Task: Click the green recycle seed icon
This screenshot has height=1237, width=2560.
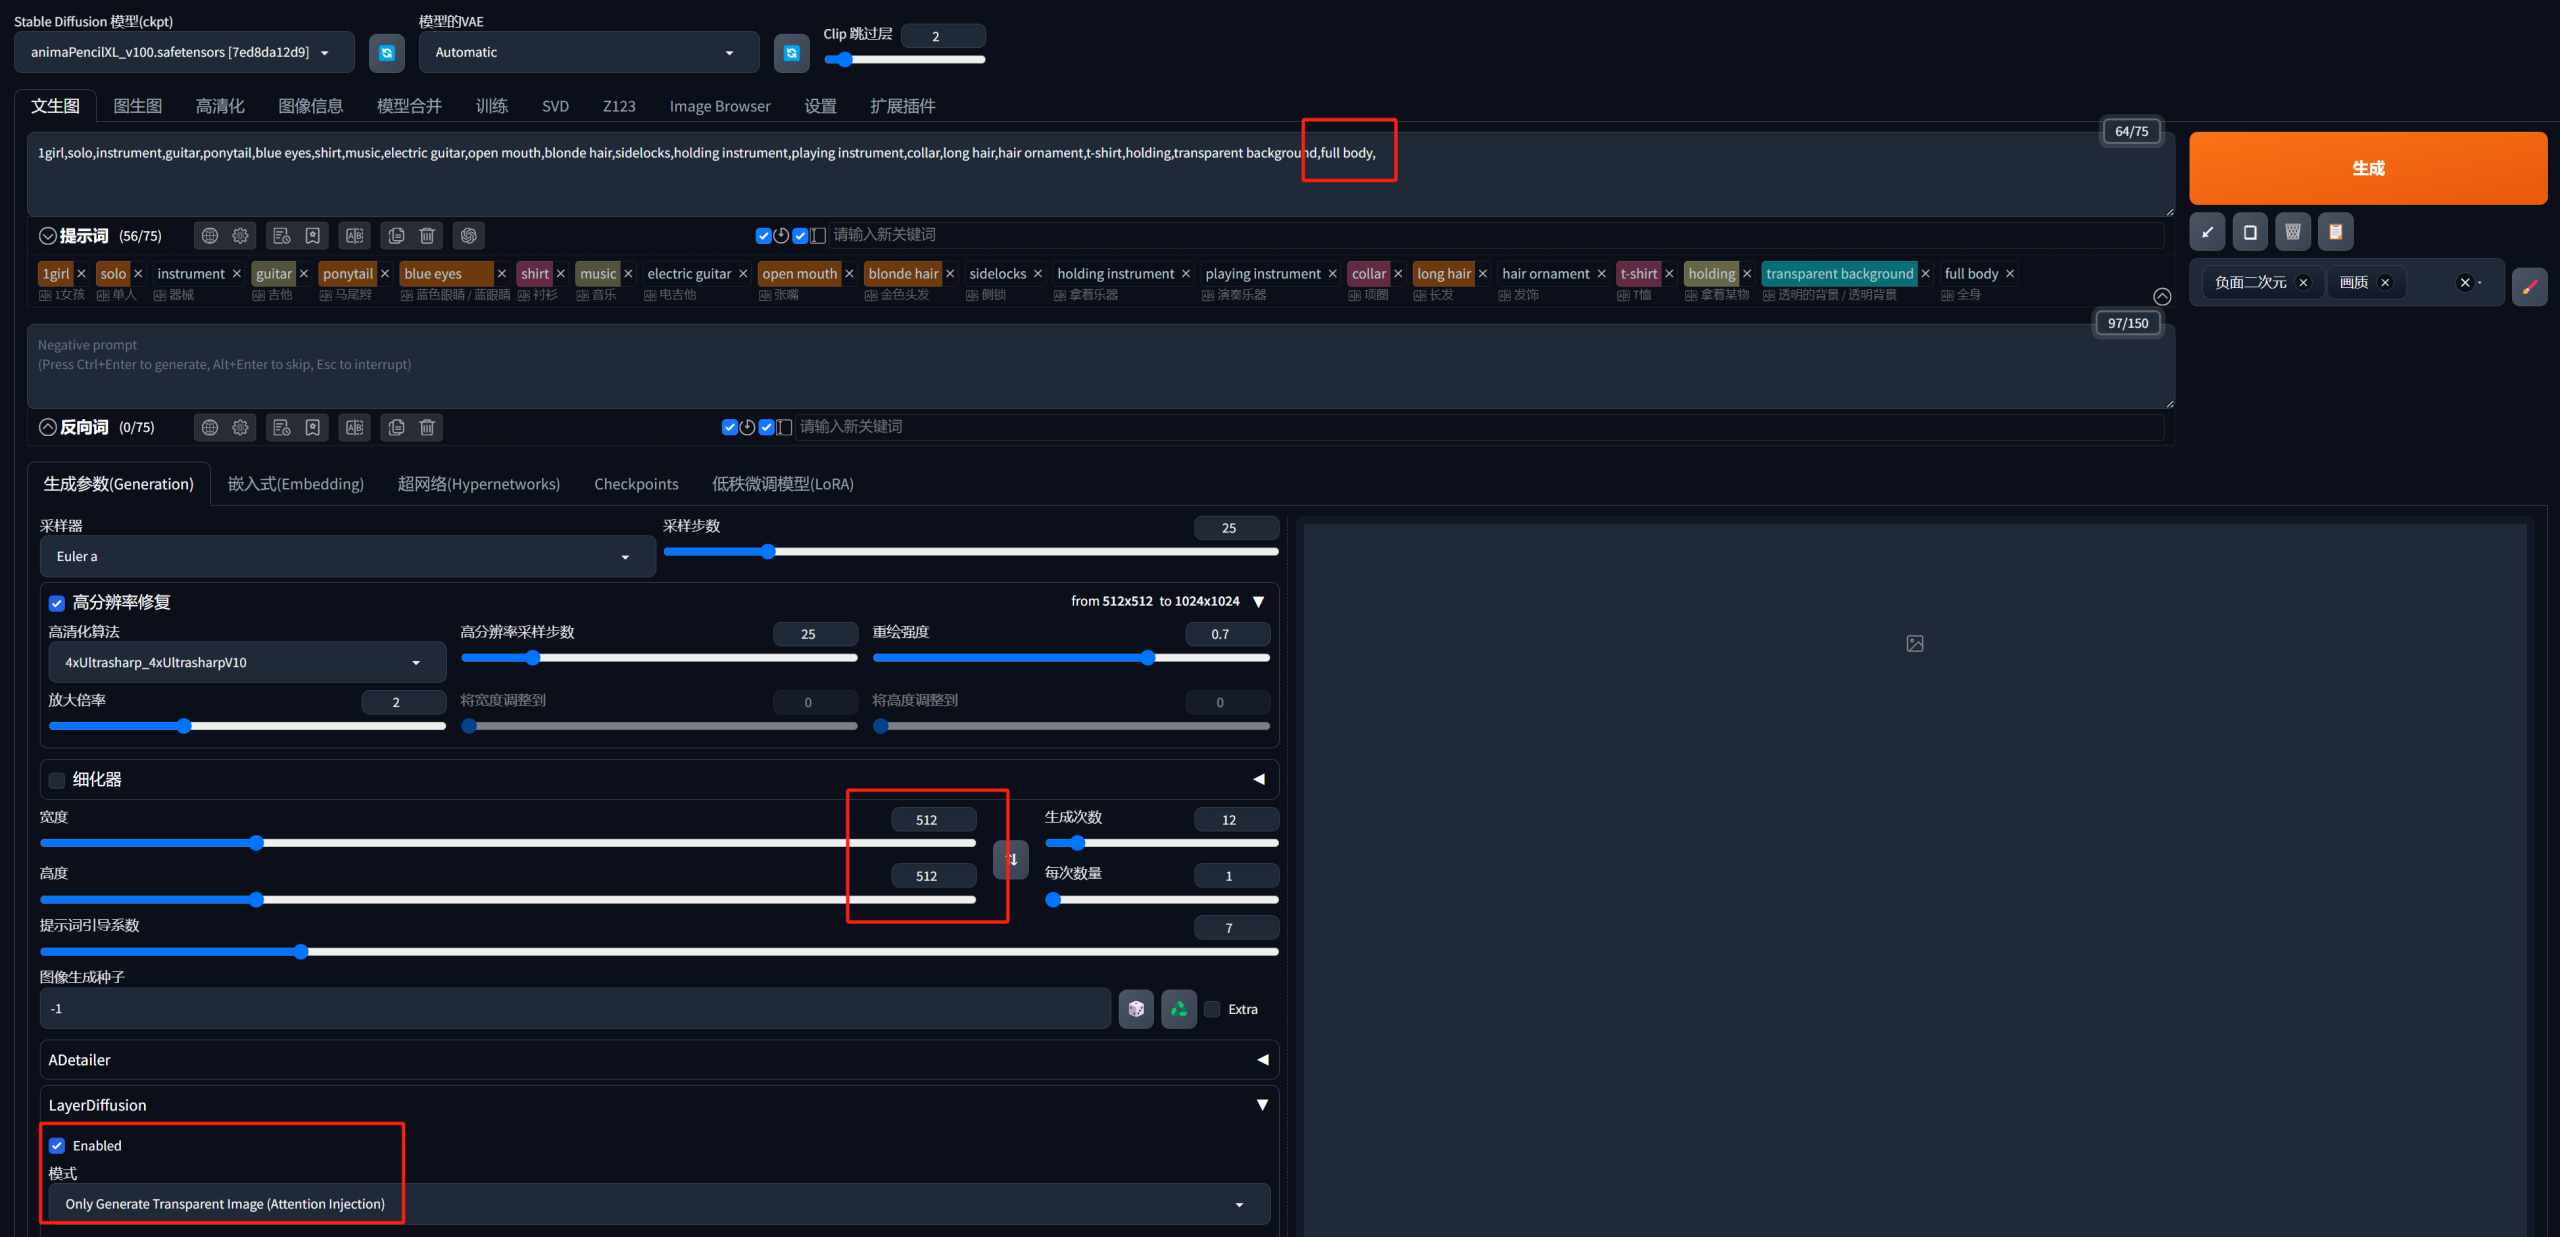Action: 1179,1009
